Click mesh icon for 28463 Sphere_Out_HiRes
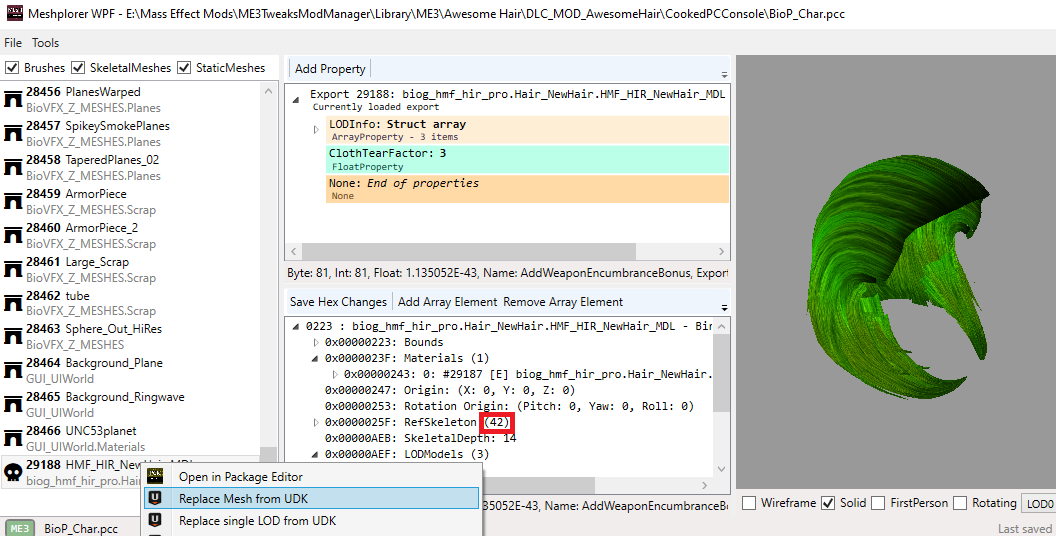Image resolution: width=1056 pixels, height=536 pixels. [x=13, y=337]
